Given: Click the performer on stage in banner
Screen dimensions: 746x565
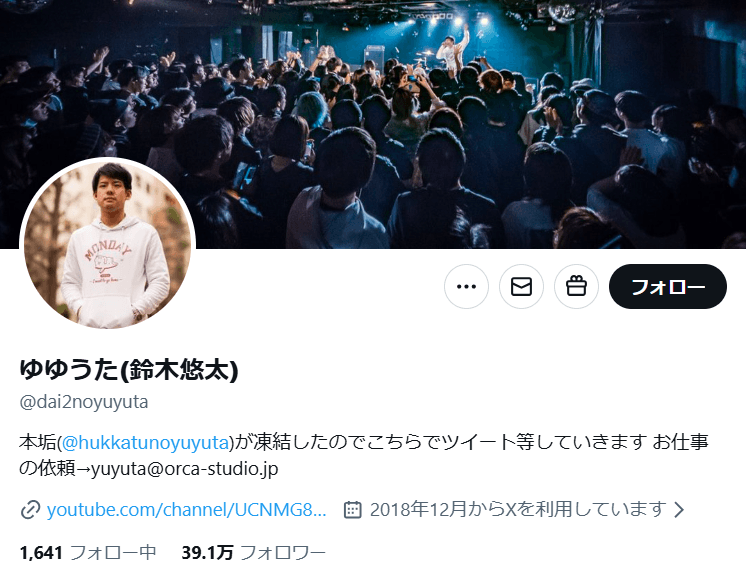Looking at the screenshot, I should click(x=452, y=53).
